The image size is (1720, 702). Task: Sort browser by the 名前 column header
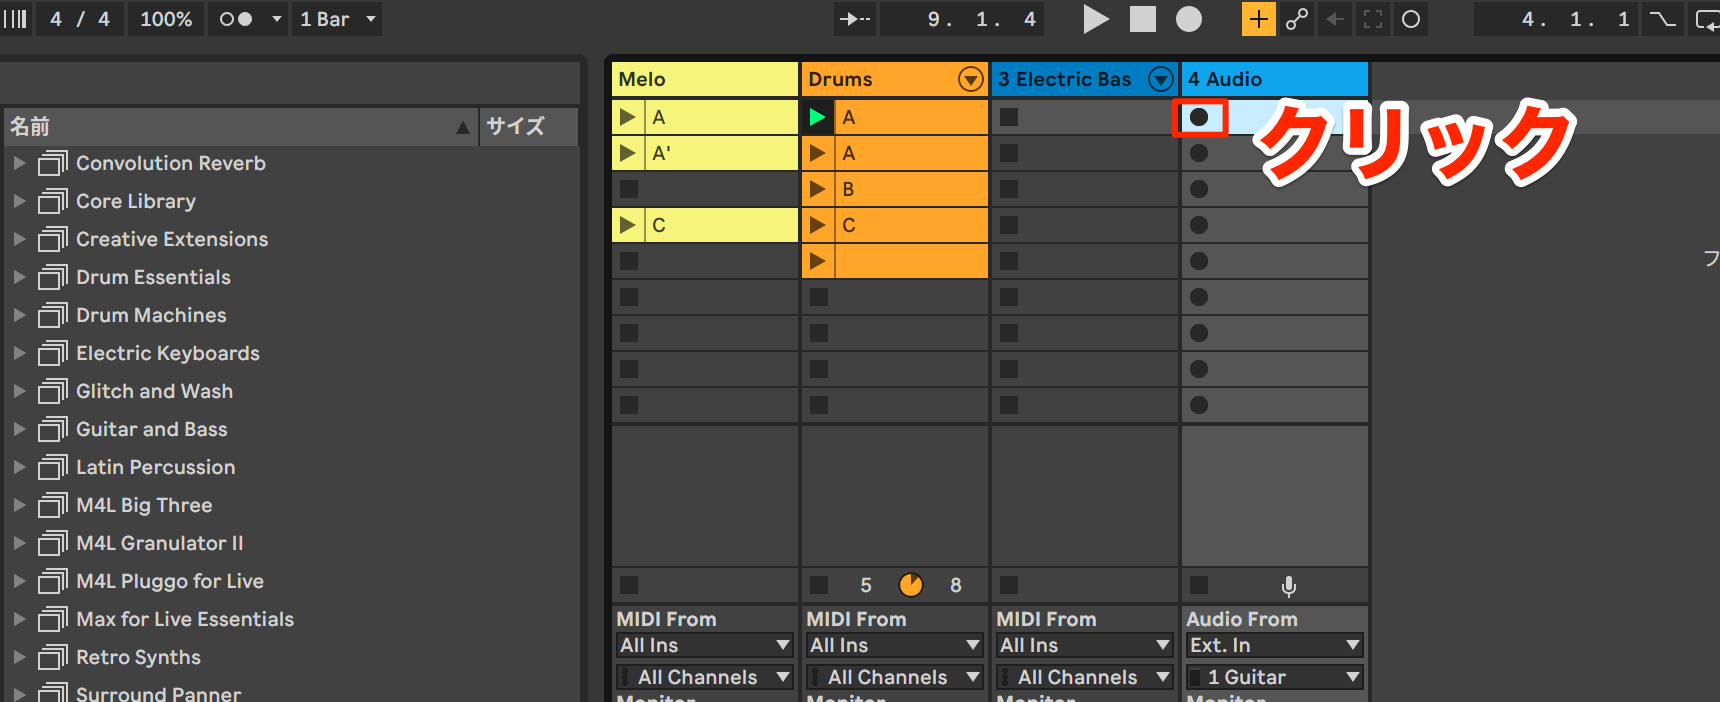240,127
